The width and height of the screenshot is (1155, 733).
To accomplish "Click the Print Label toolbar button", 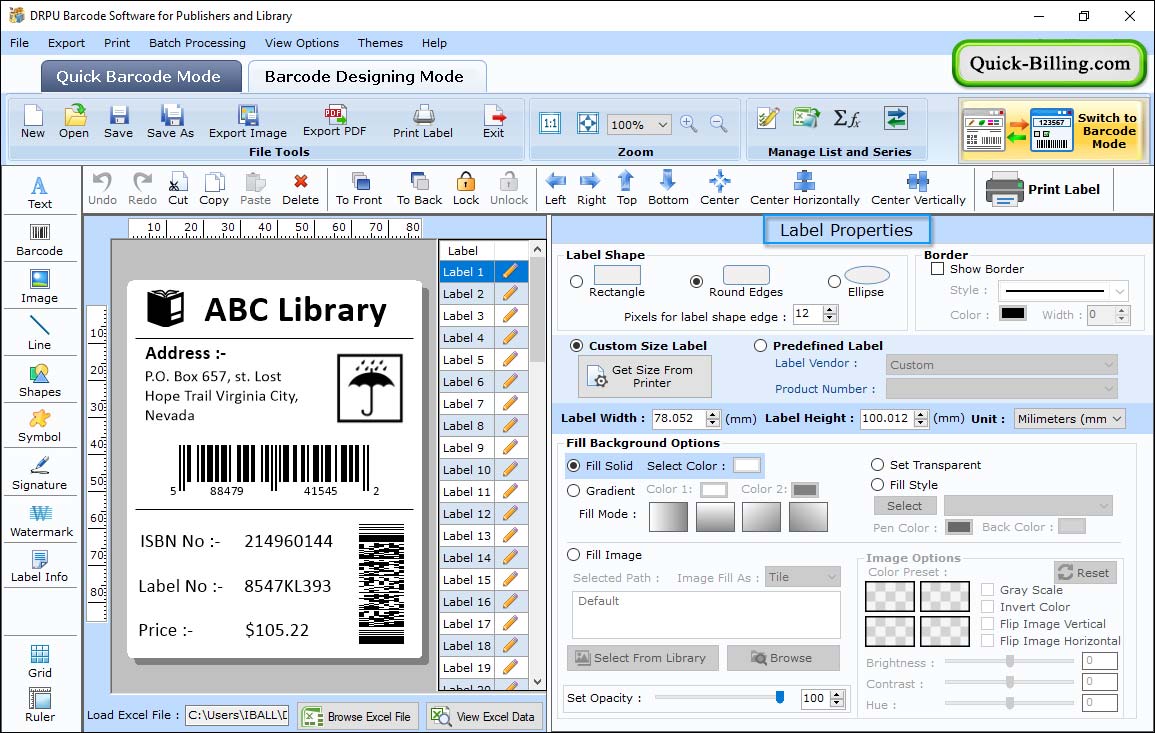I will tap(1044, 189).
